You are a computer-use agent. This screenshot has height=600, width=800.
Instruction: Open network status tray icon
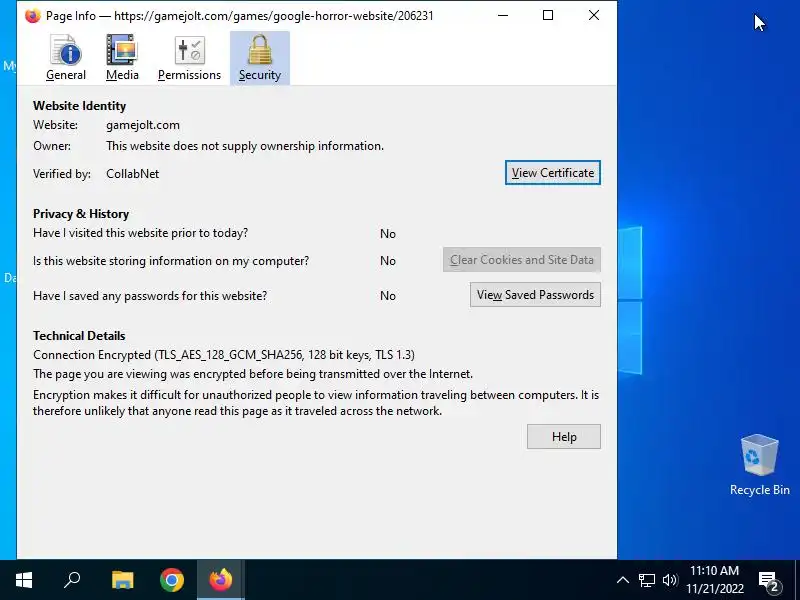coord(646,580)
